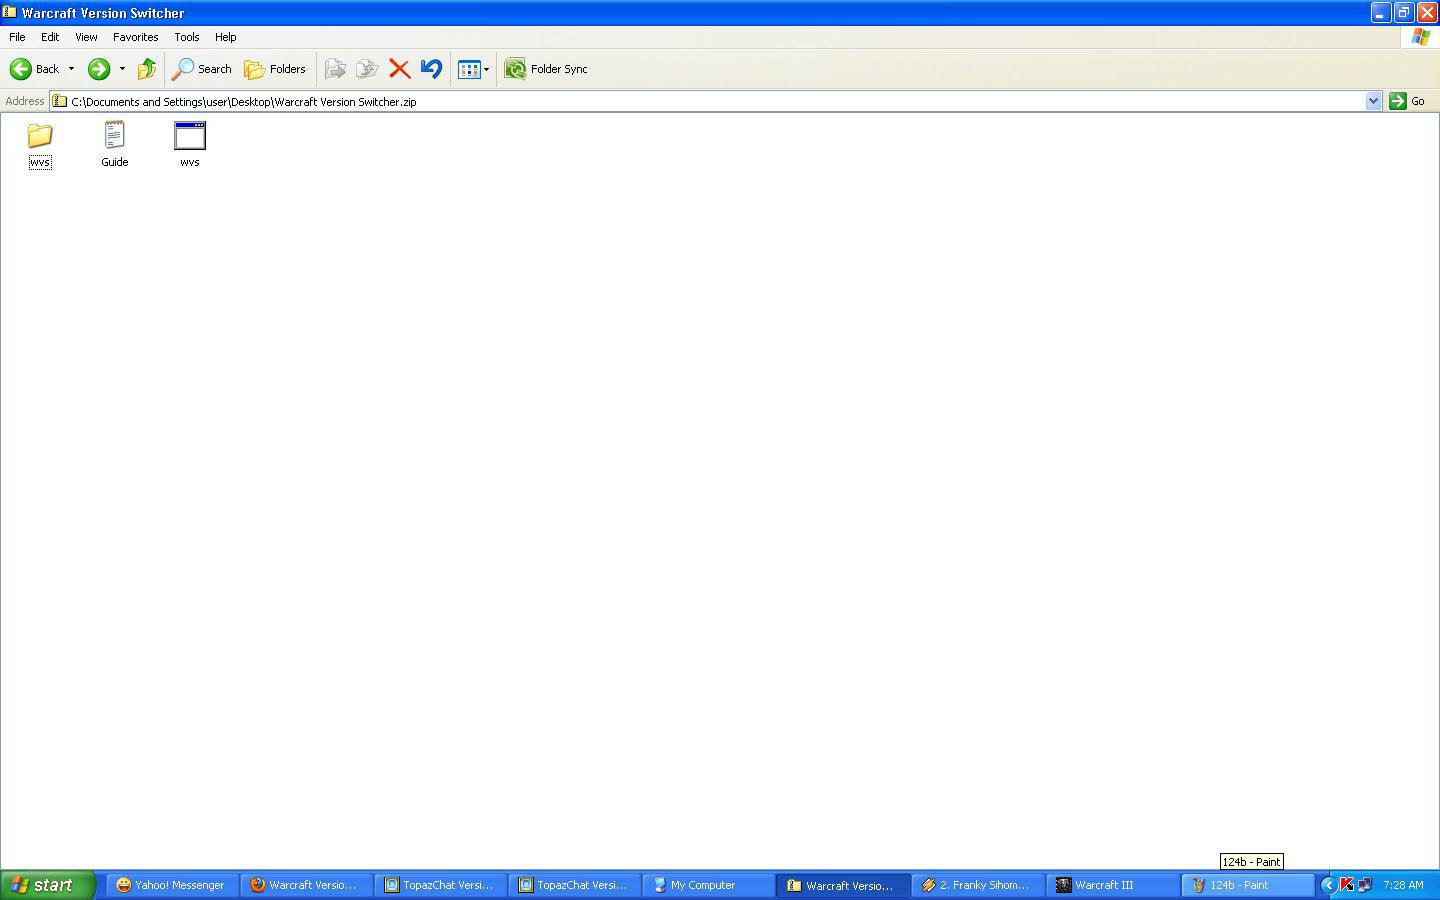Switch to My Computer taskbar window

click(708, 885)
